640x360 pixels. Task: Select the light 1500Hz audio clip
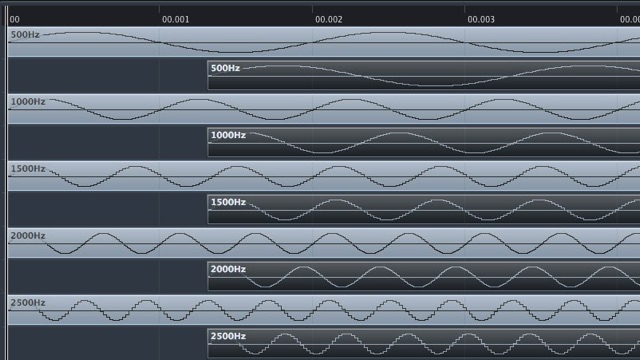pyautogui.click(x=324, y=176)
